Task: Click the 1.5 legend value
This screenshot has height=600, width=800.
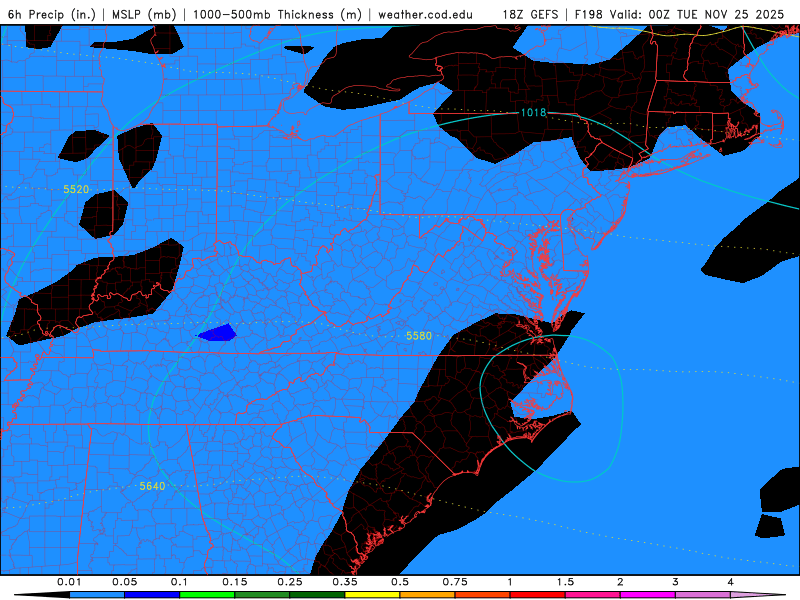Action: click(565, 582)
